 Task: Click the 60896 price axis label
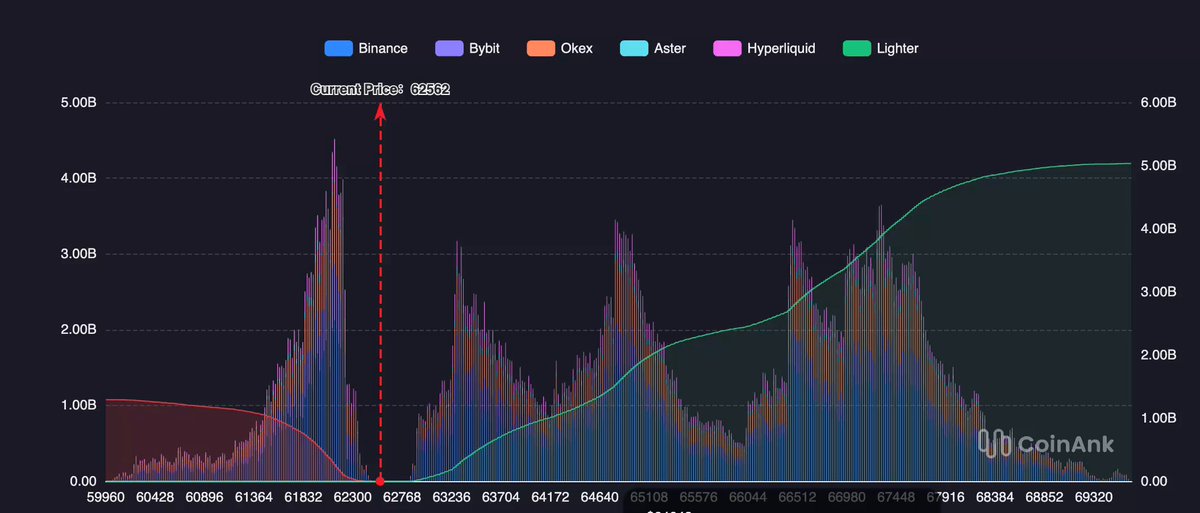coord(204,497)
